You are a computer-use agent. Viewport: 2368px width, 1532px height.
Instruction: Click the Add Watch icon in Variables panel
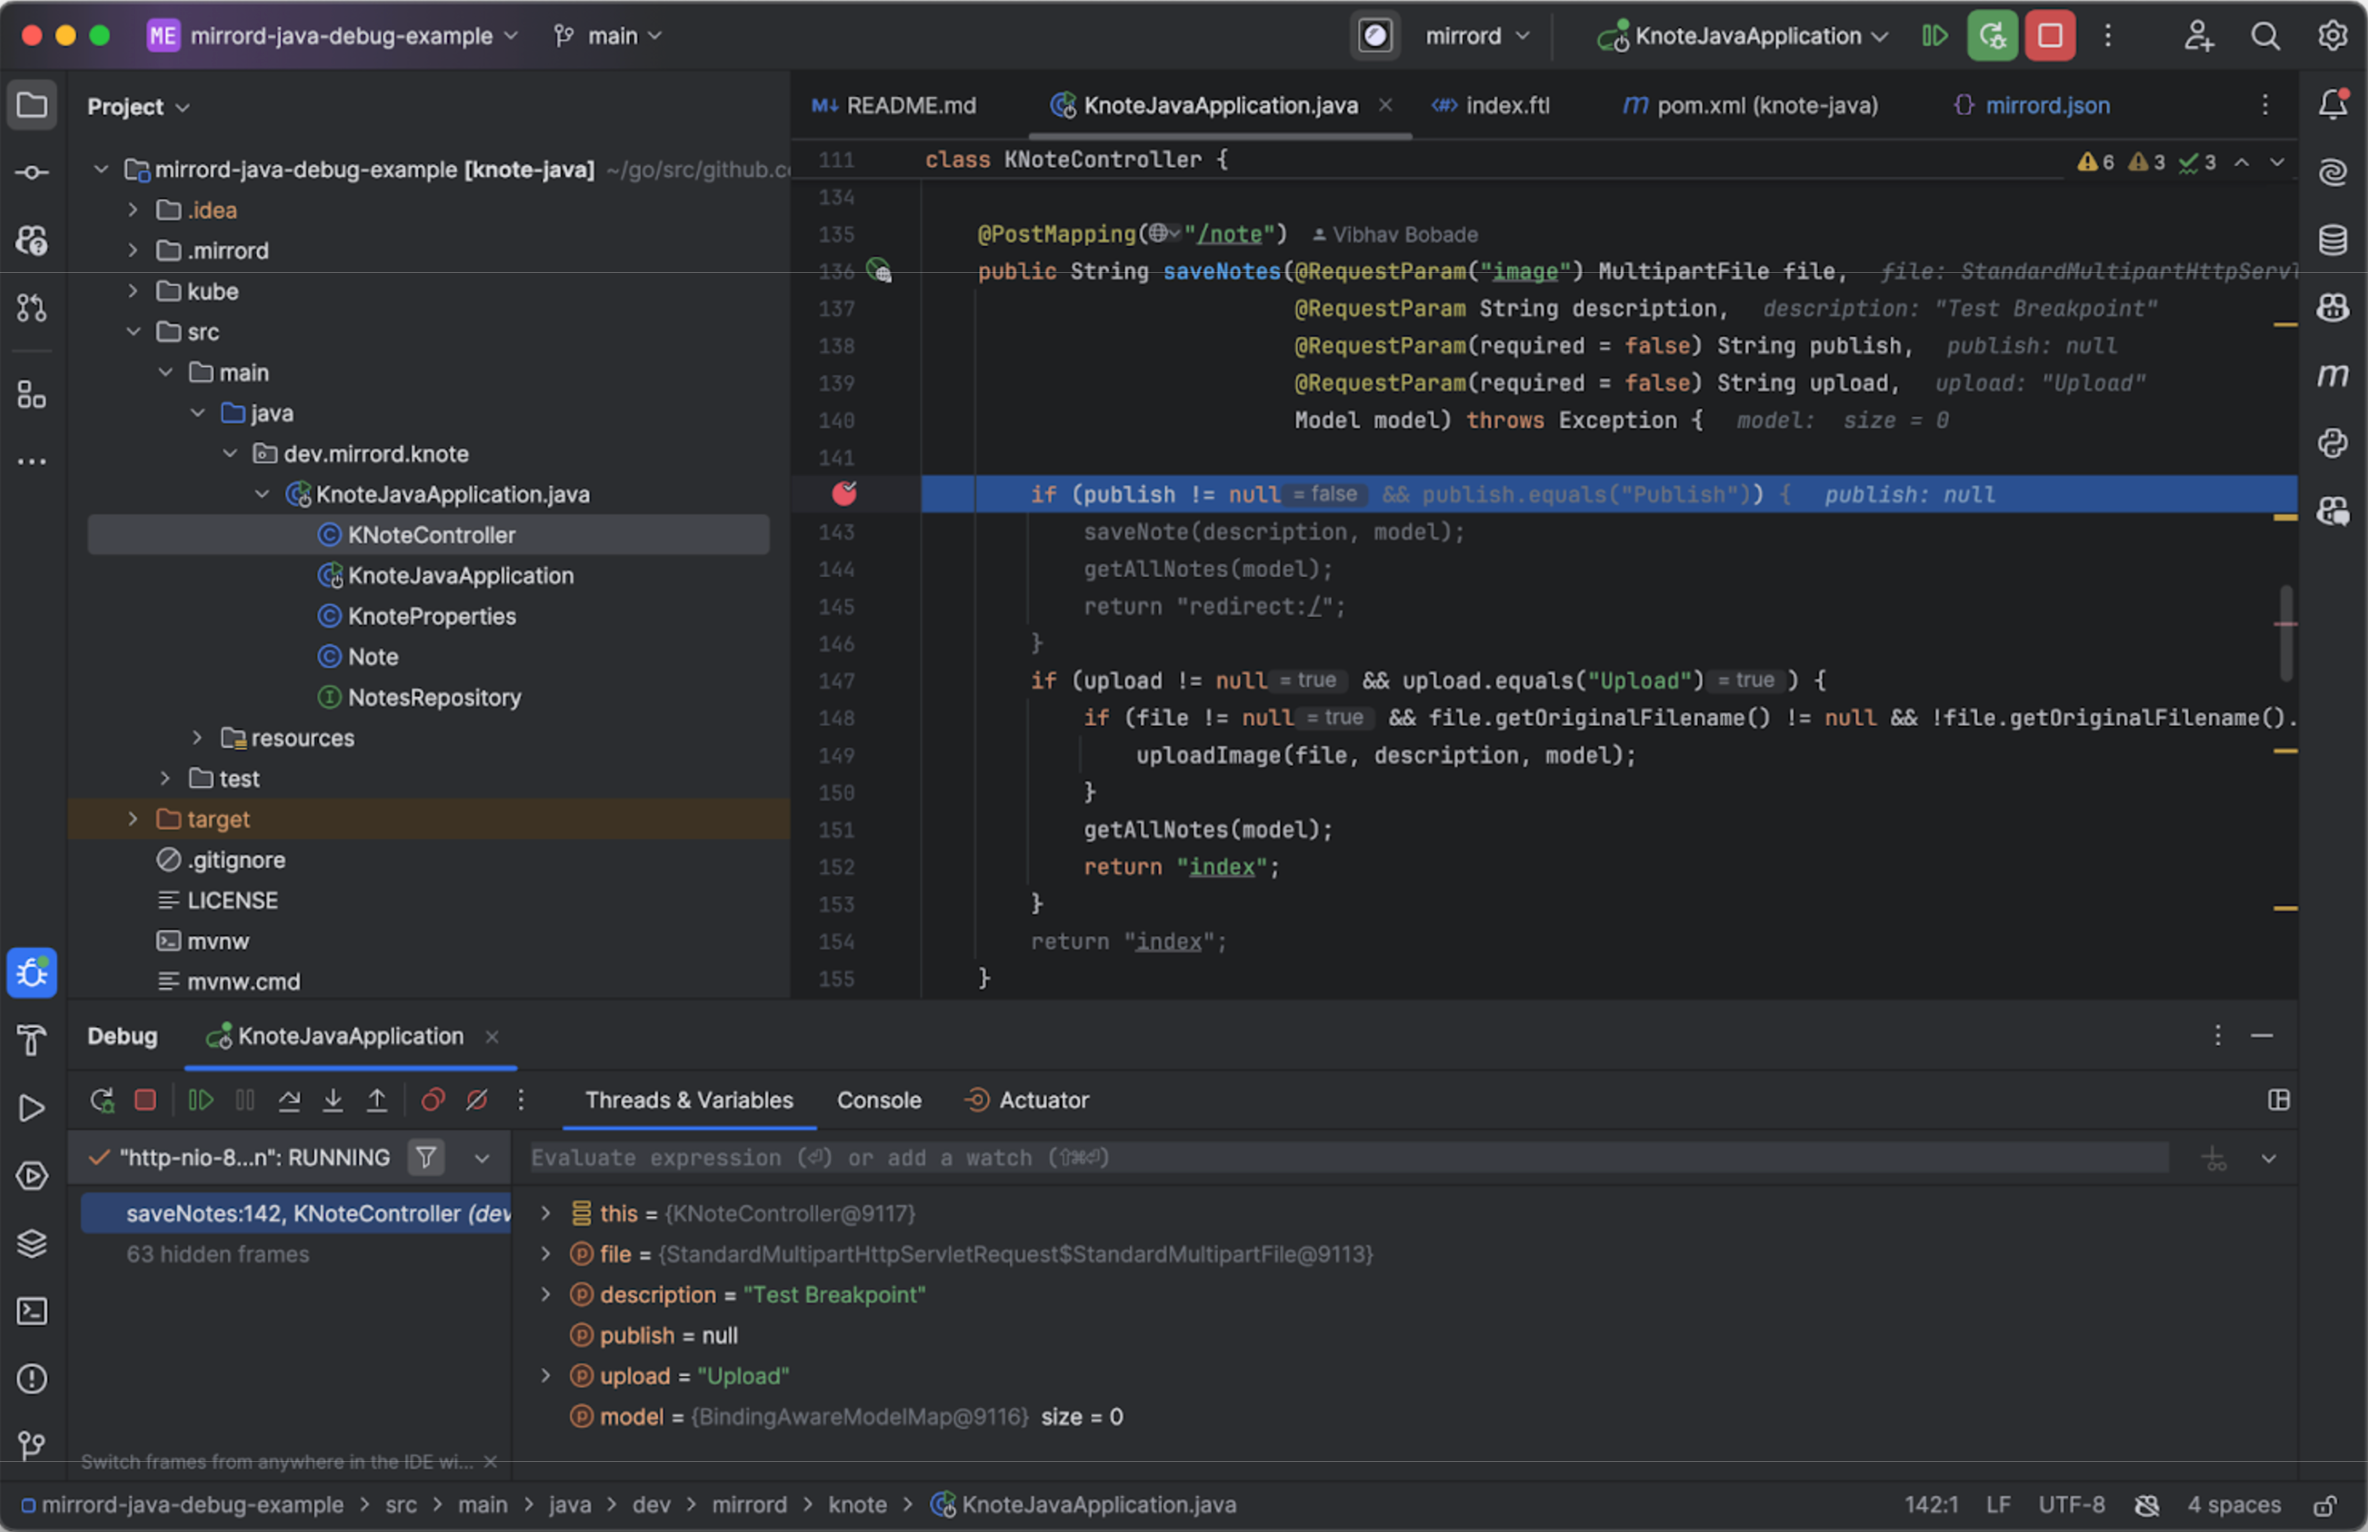point(2214,1158)
